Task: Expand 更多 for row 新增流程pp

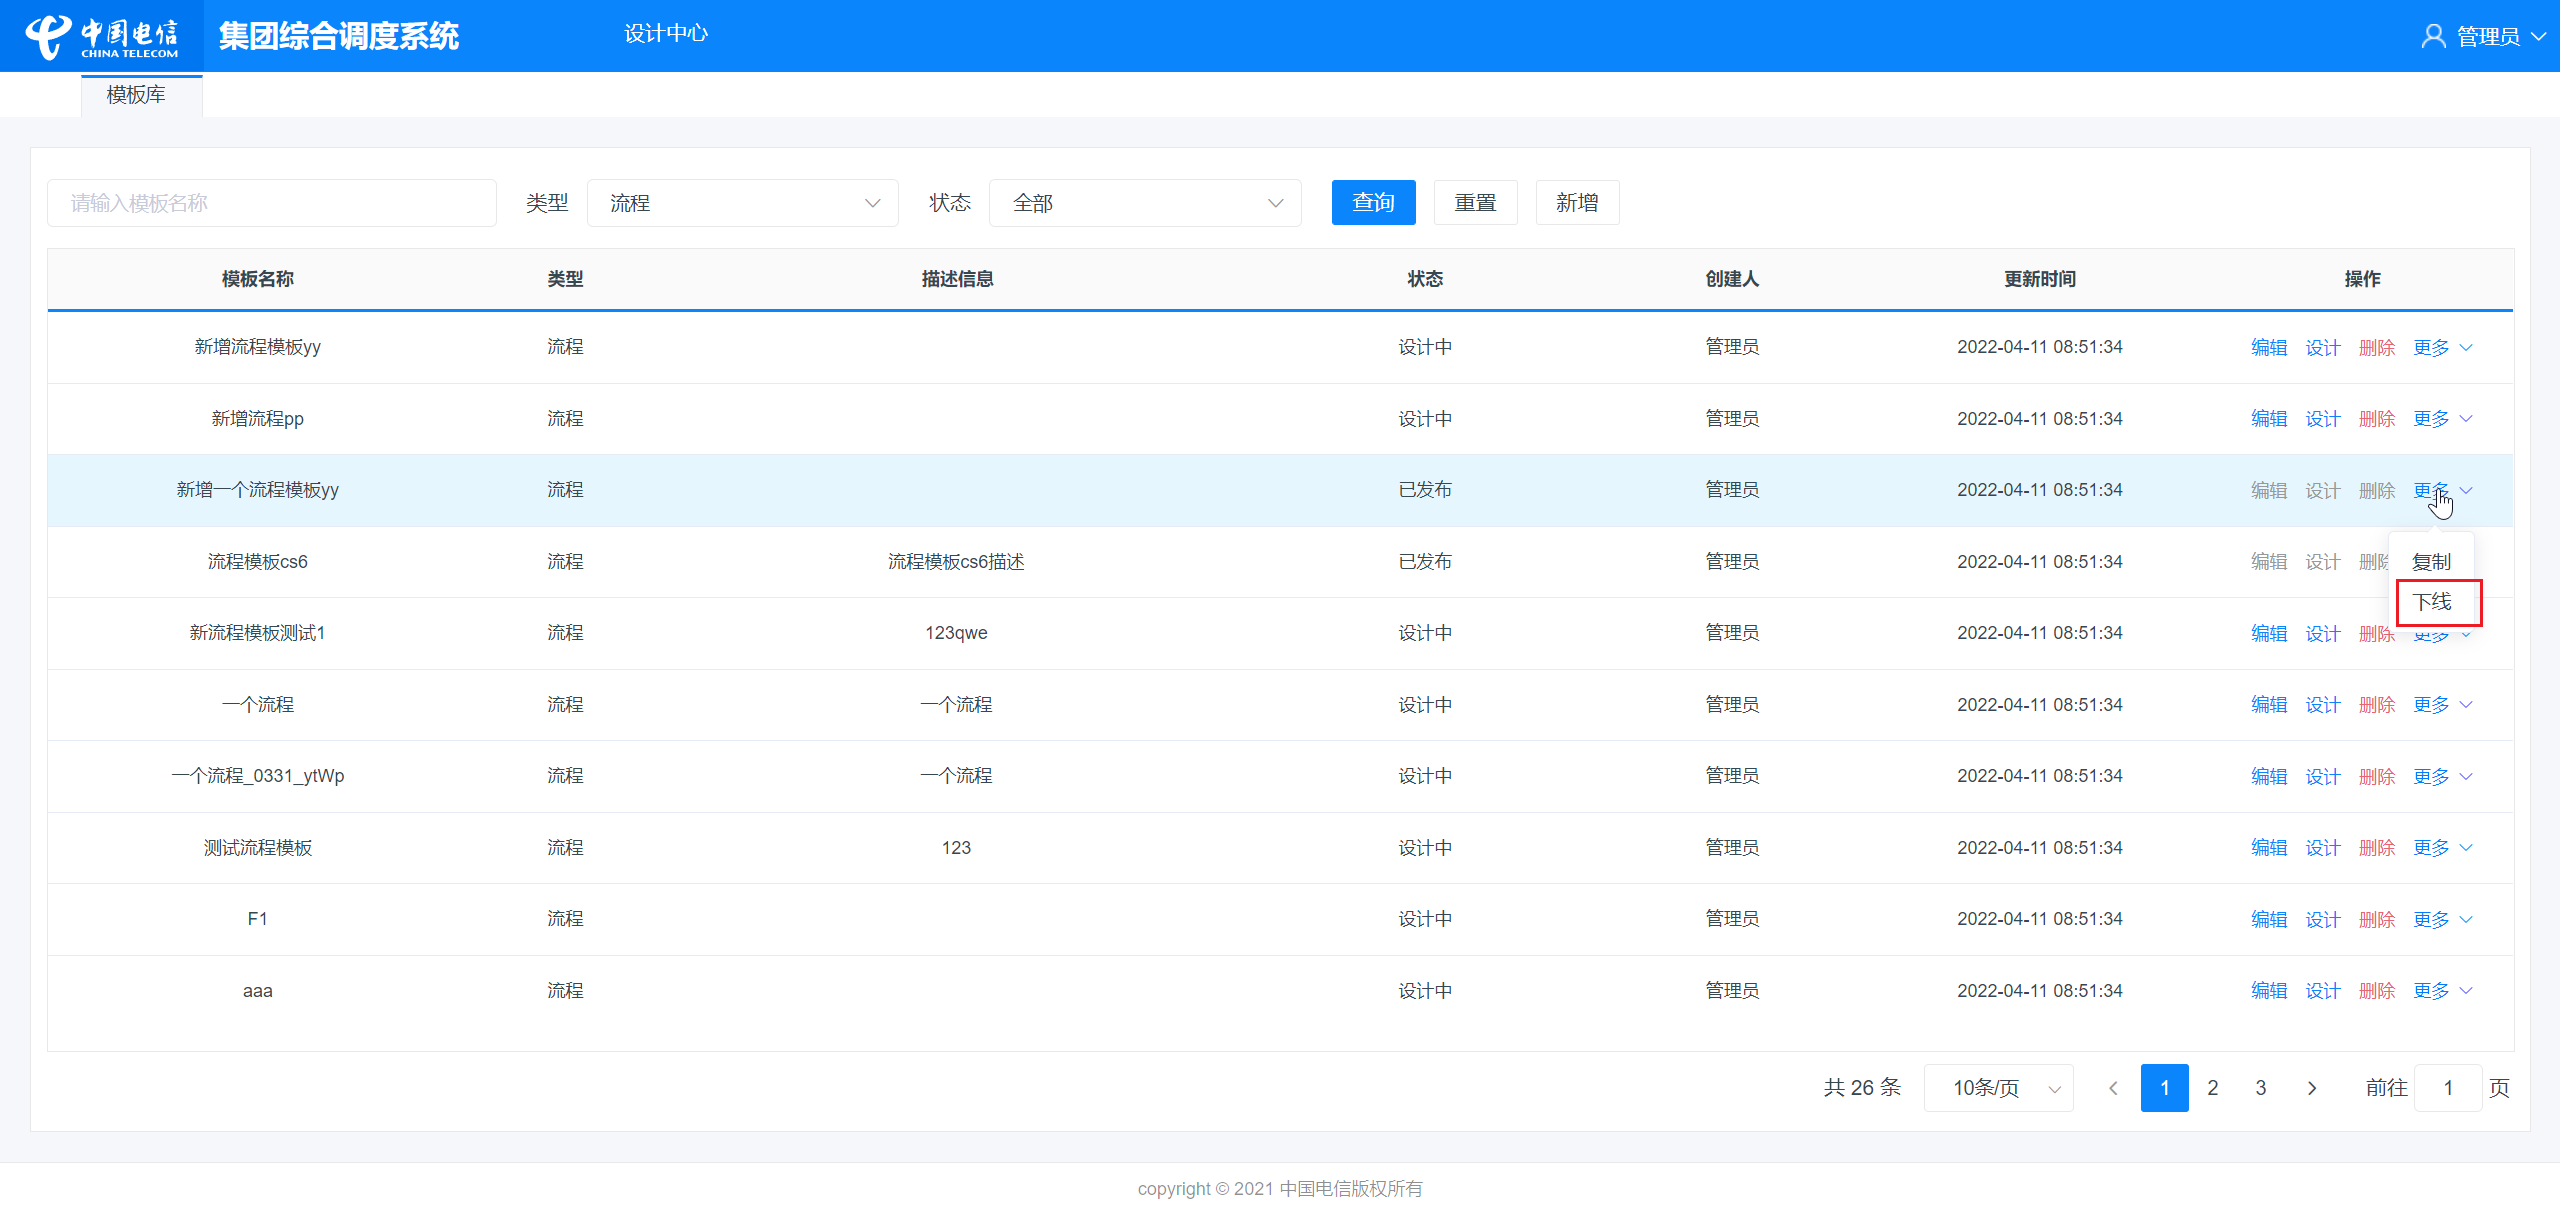Action: coord(2442,419)
